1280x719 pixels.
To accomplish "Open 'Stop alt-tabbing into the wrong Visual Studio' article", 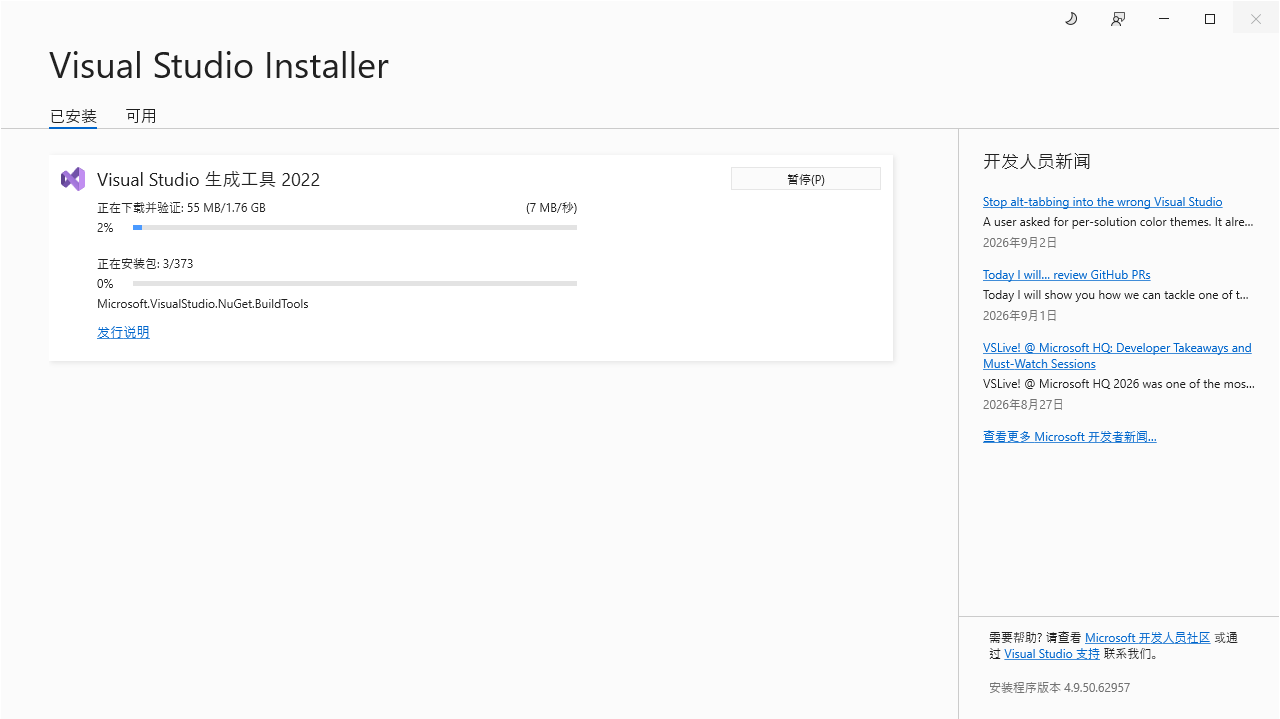I will 1102,202.
